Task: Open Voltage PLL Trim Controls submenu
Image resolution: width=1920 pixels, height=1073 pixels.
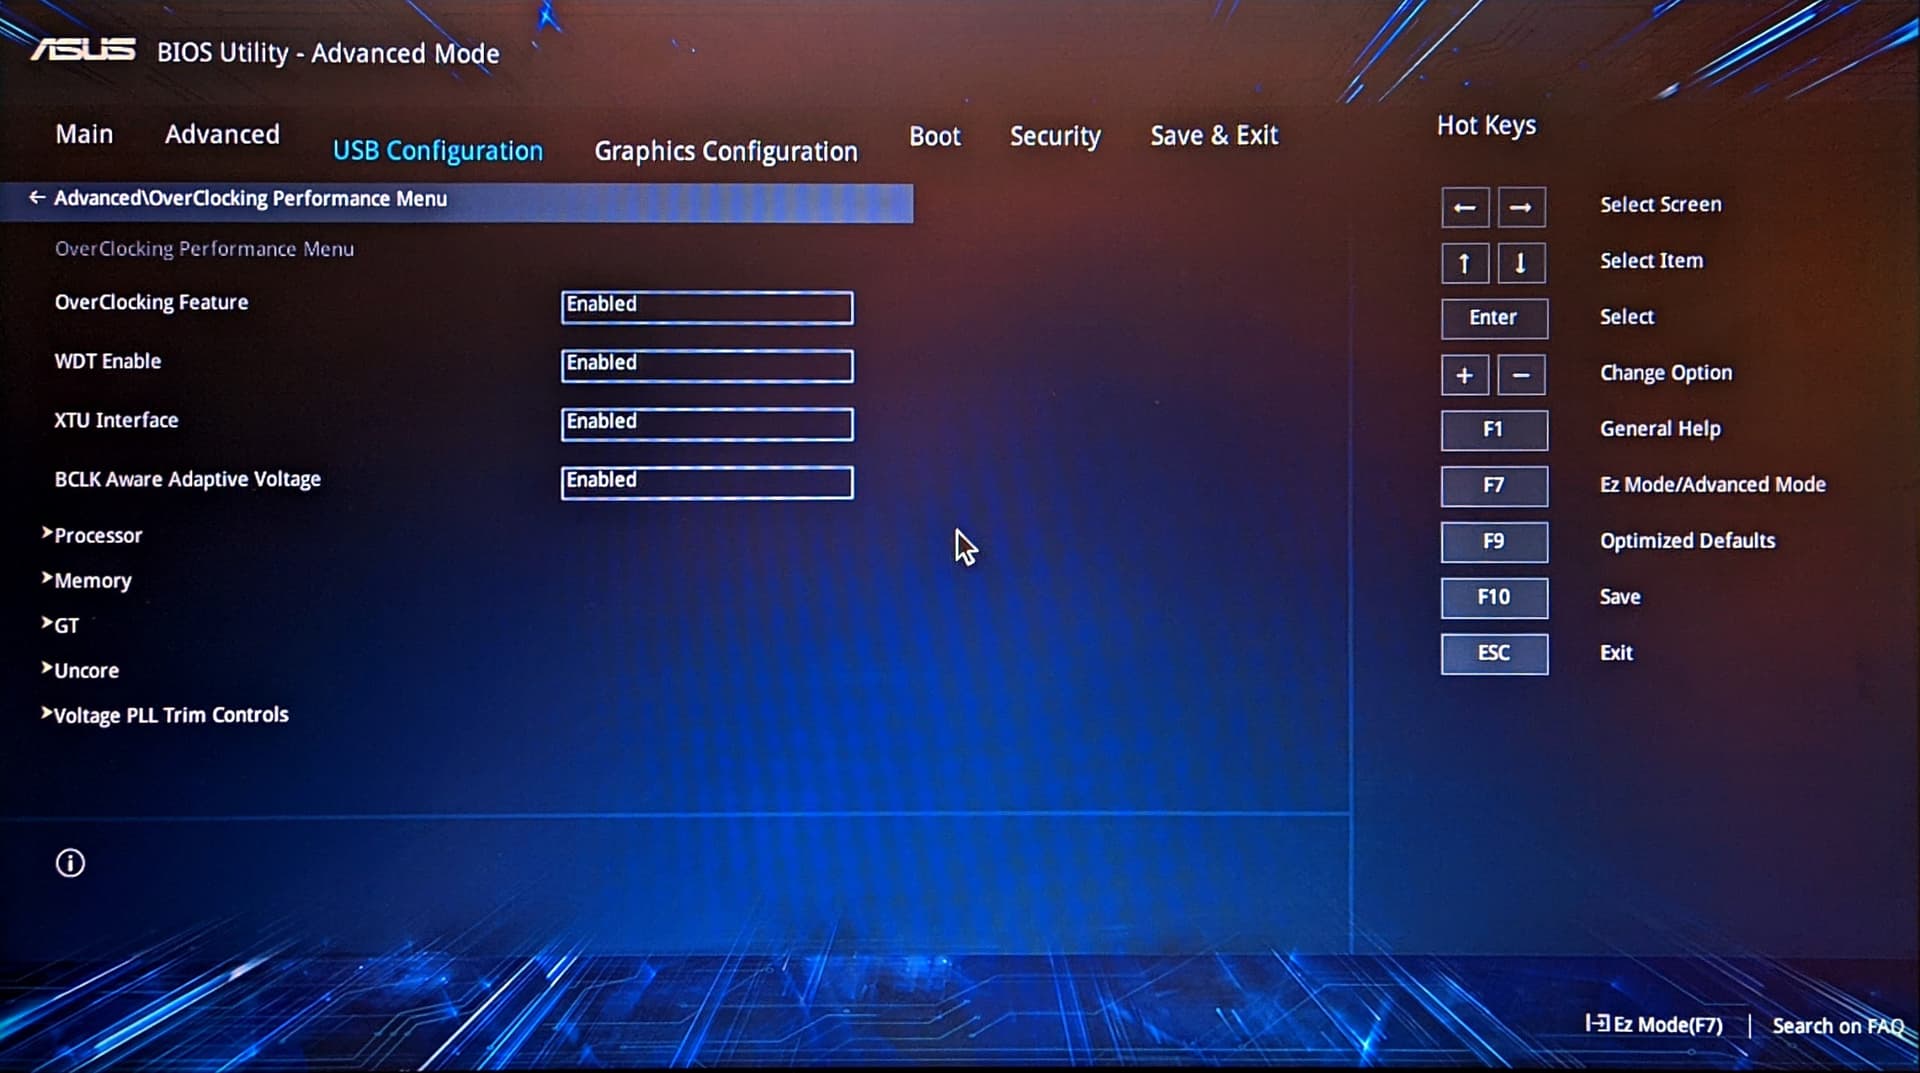Action: click(170, 715)
